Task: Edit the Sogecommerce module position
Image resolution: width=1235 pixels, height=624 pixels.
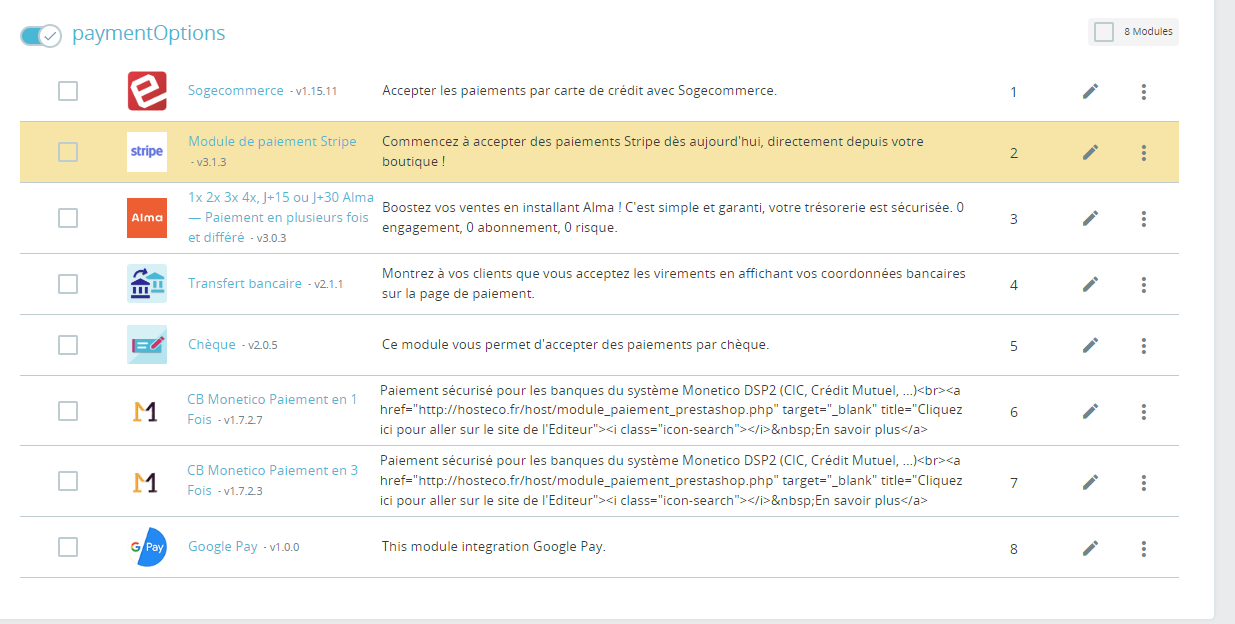Action: click(1090, 92)
